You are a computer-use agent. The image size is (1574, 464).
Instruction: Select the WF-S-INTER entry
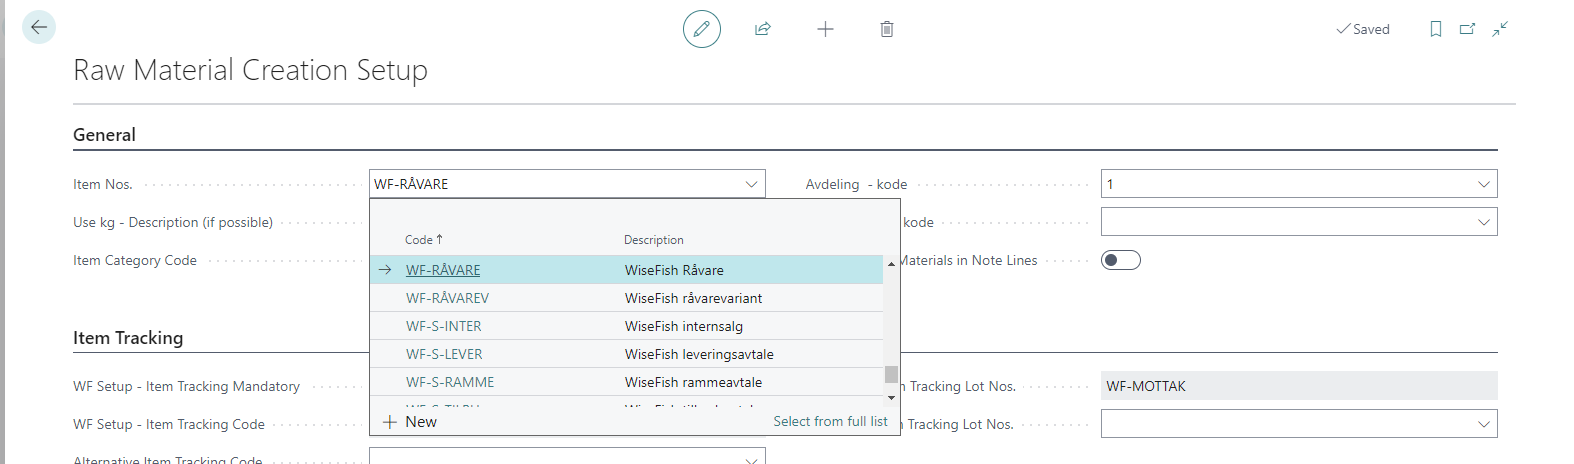tap(443, 326)
